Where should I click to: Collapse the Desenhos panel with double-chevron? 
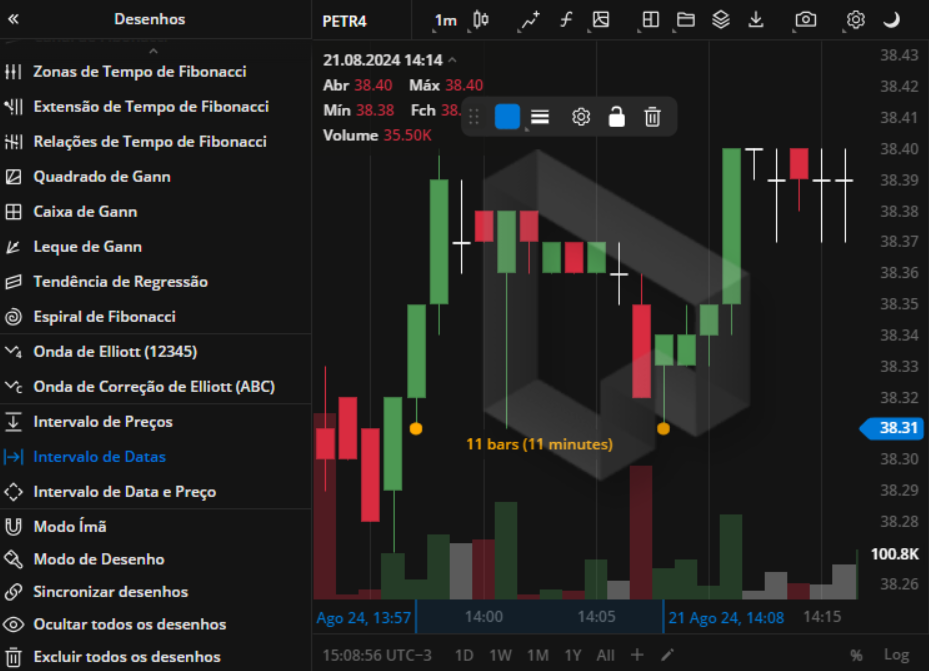[14, 19]
